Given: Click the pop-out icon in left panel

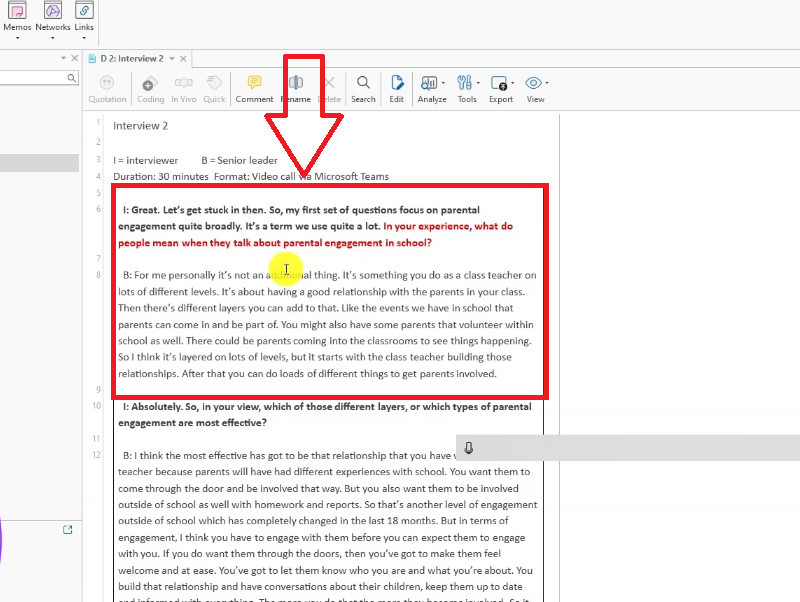Looking at the screenshot, I should [x=68, y=529].
